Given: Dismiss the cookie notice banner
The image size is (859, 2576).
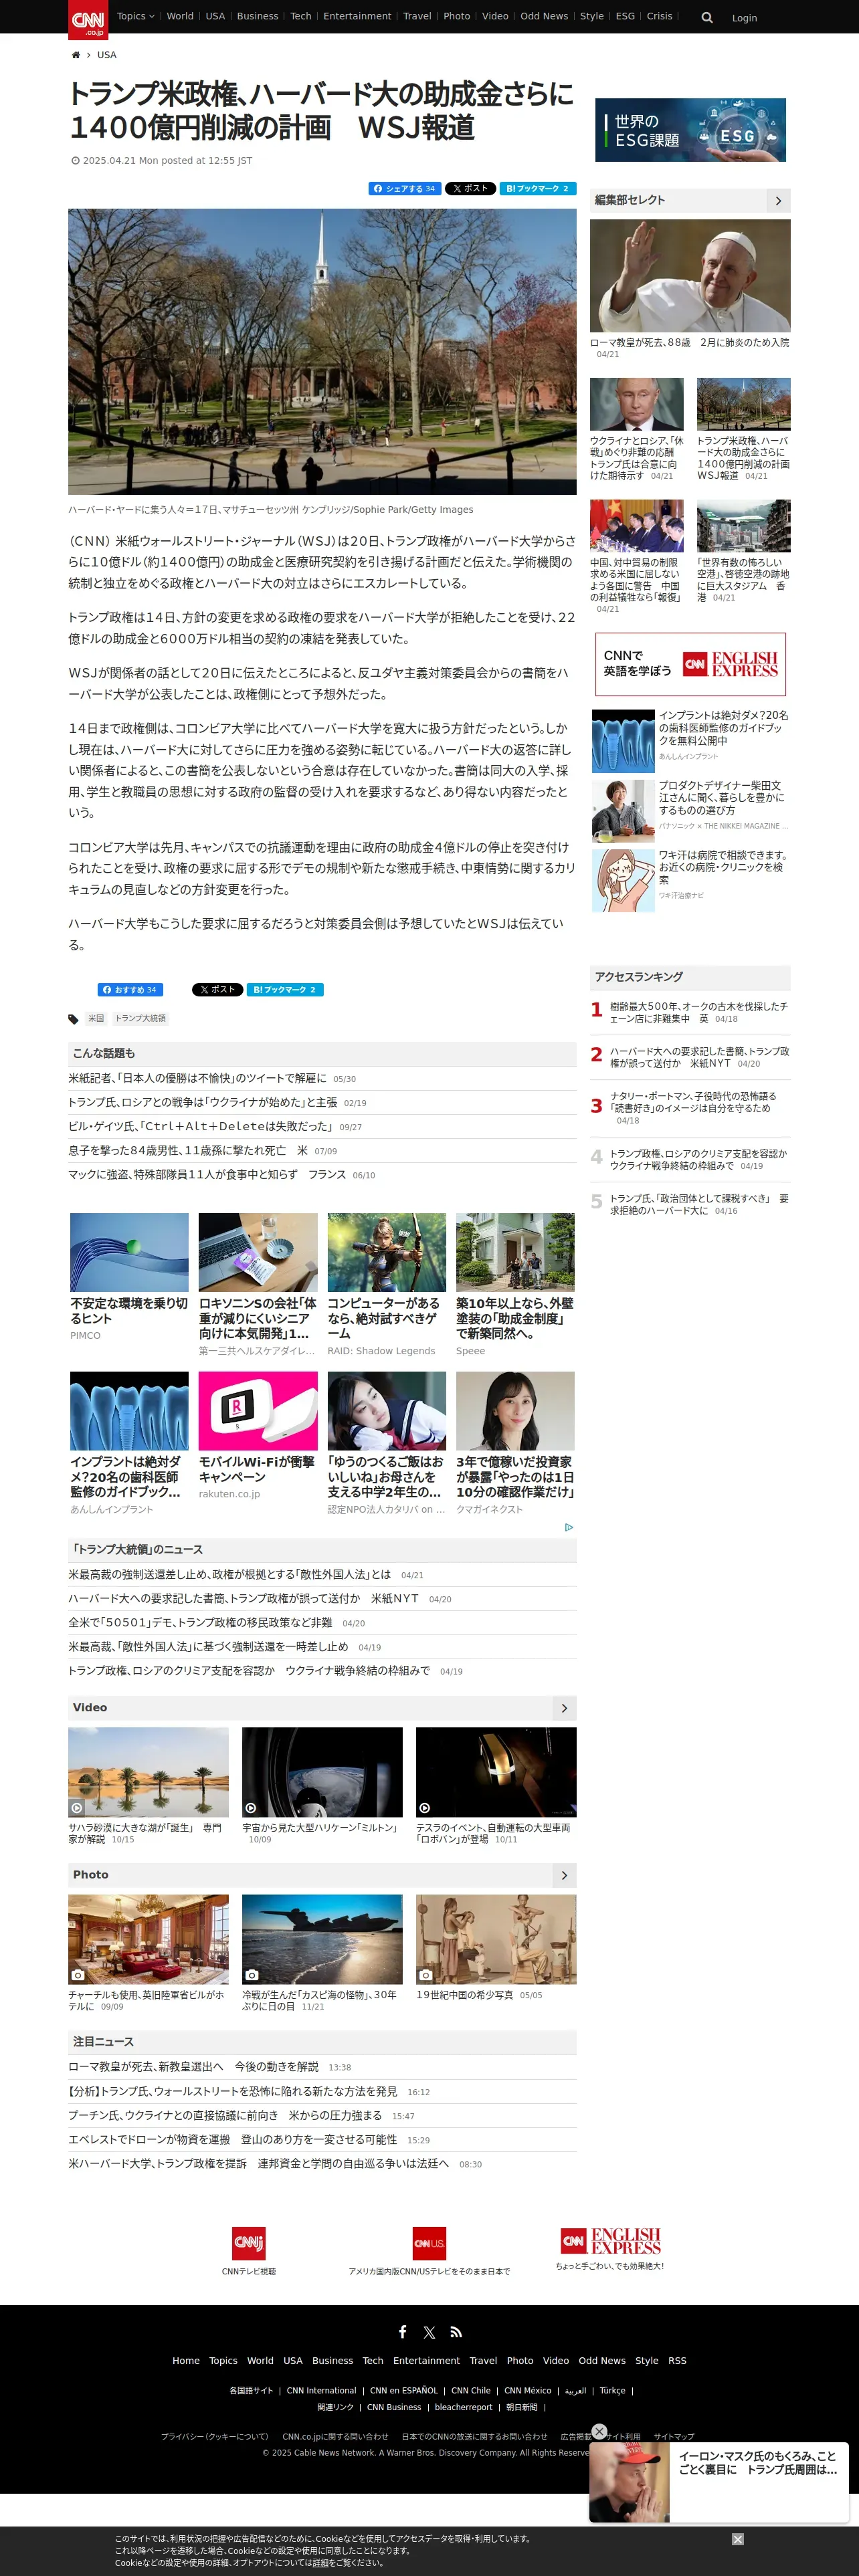Looking at the screenshot, I should 737,2539.
